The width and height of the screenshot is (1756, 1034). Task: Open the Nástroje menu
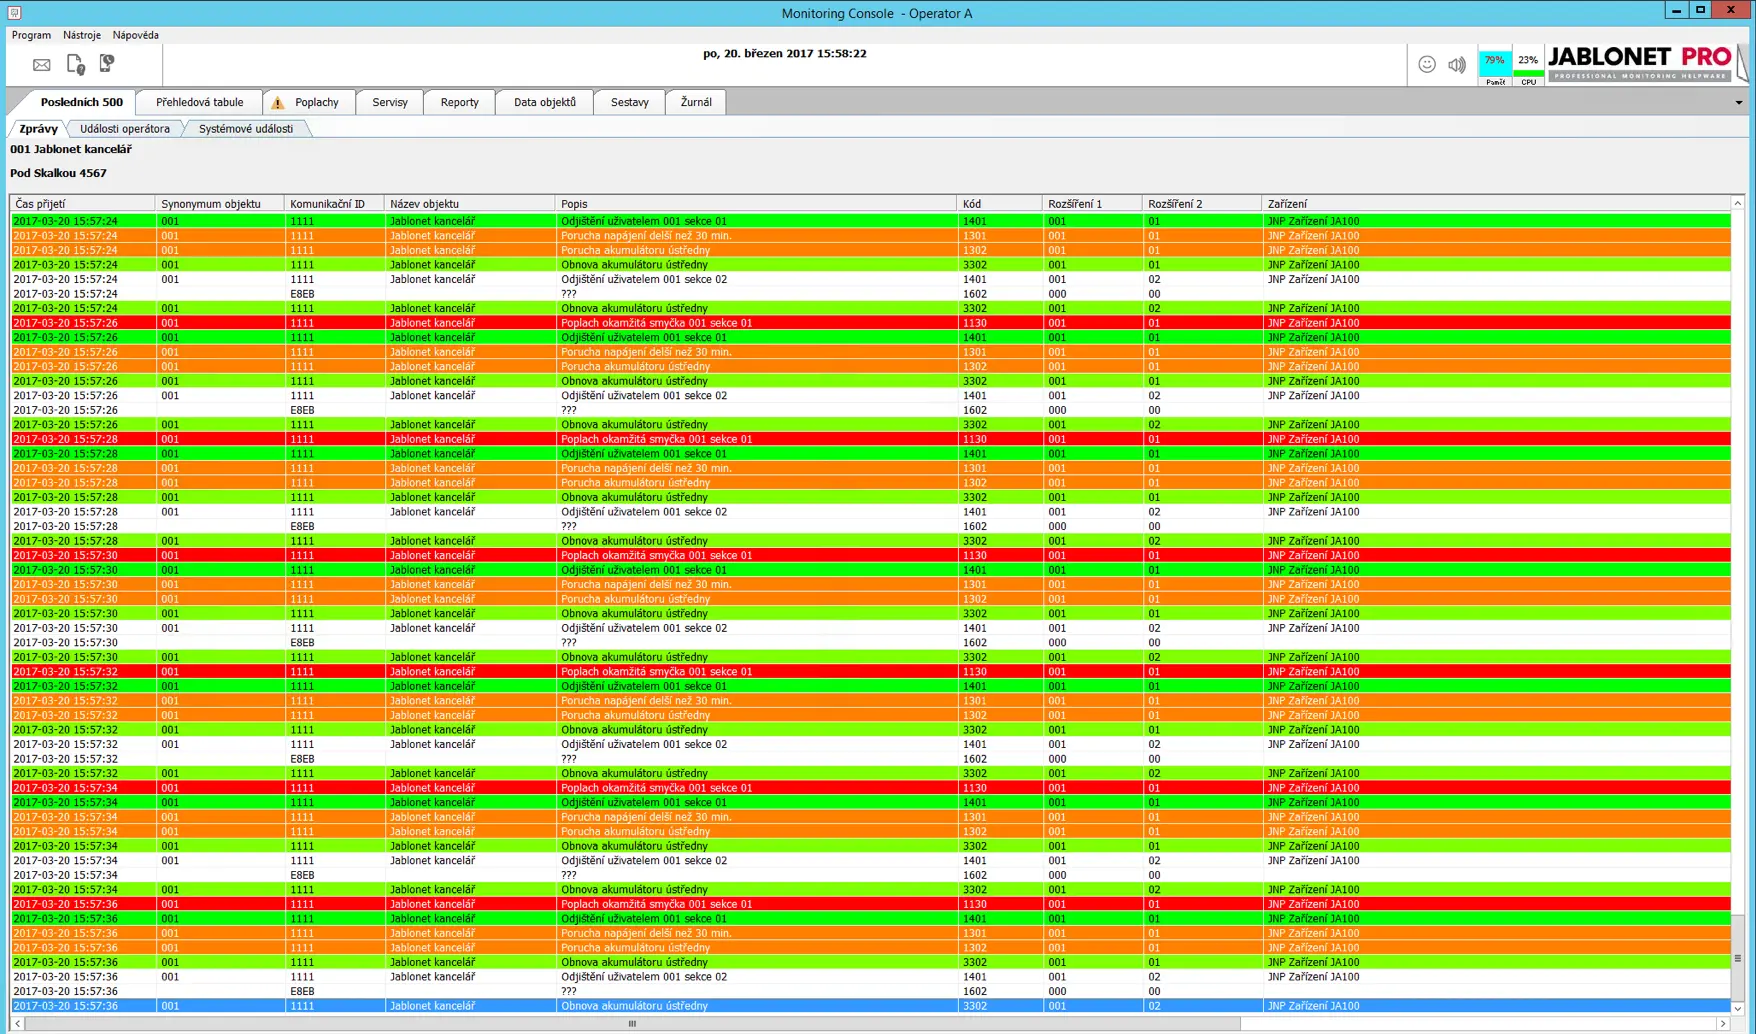click(x=82, y=35)
